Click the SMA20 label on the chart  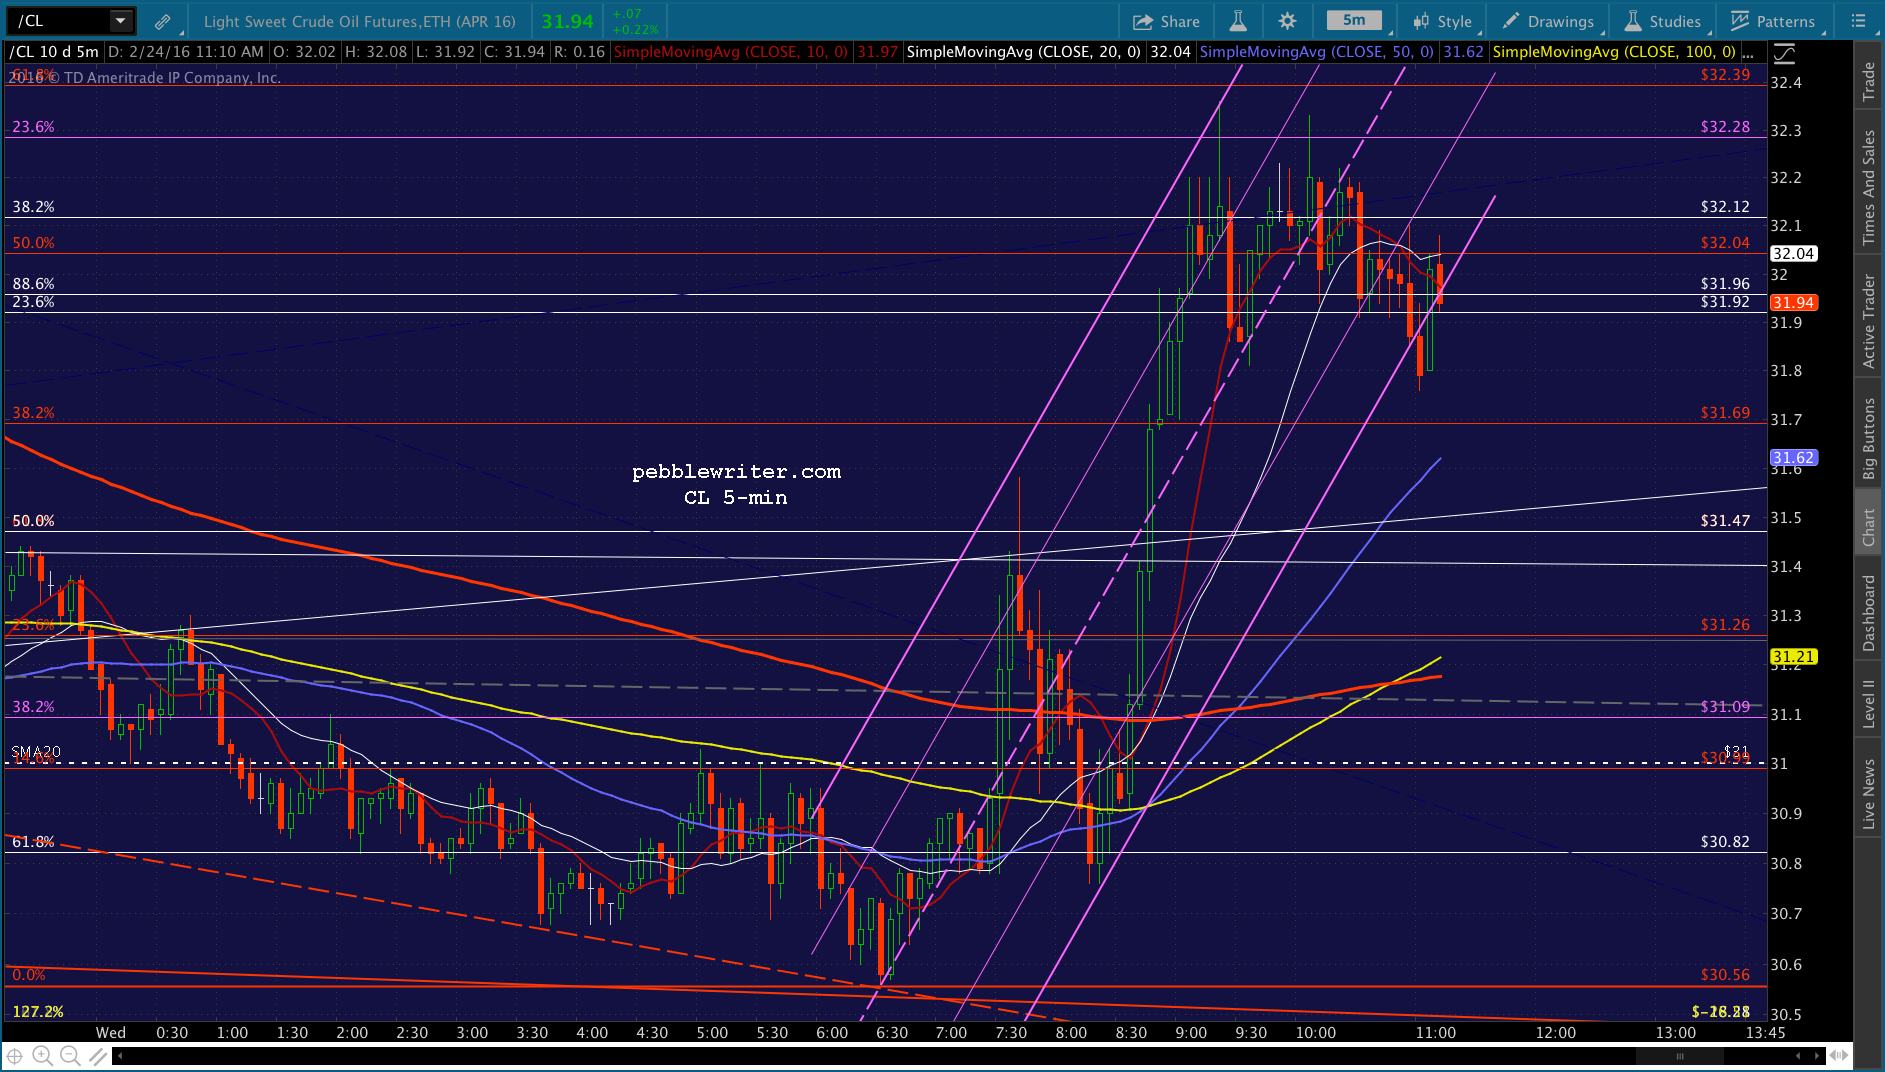tap(36, 752)
